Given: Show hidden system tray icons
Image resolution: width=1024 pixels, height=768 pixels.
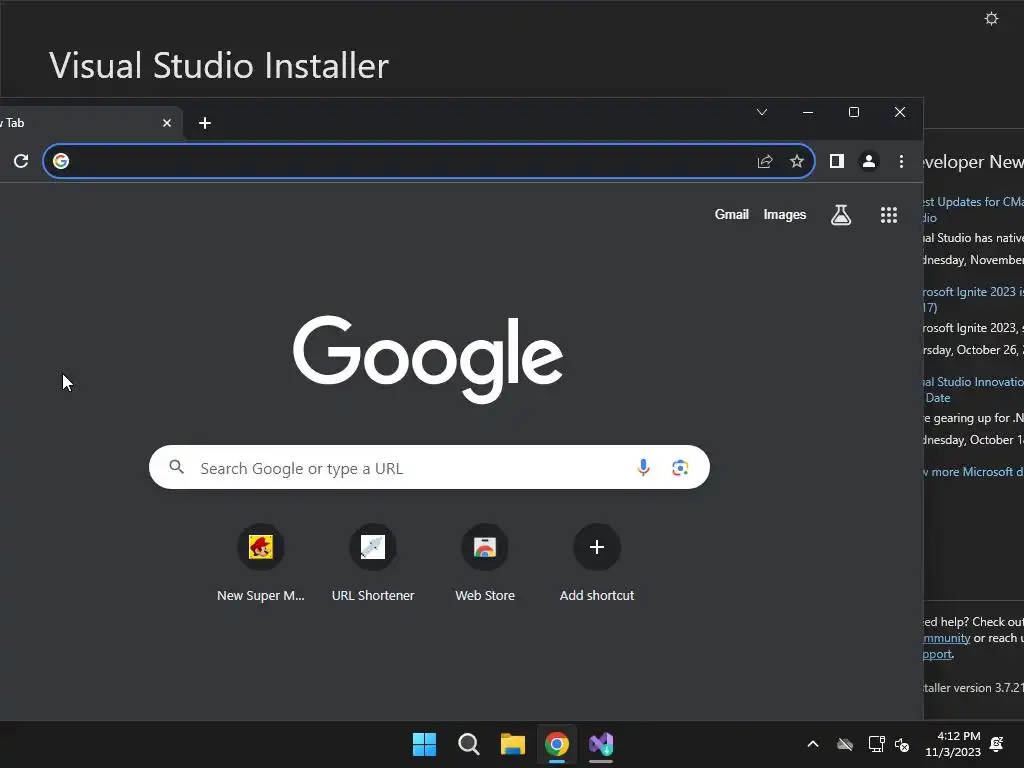Looking at the screenshot, I should (x=813, y=744).
